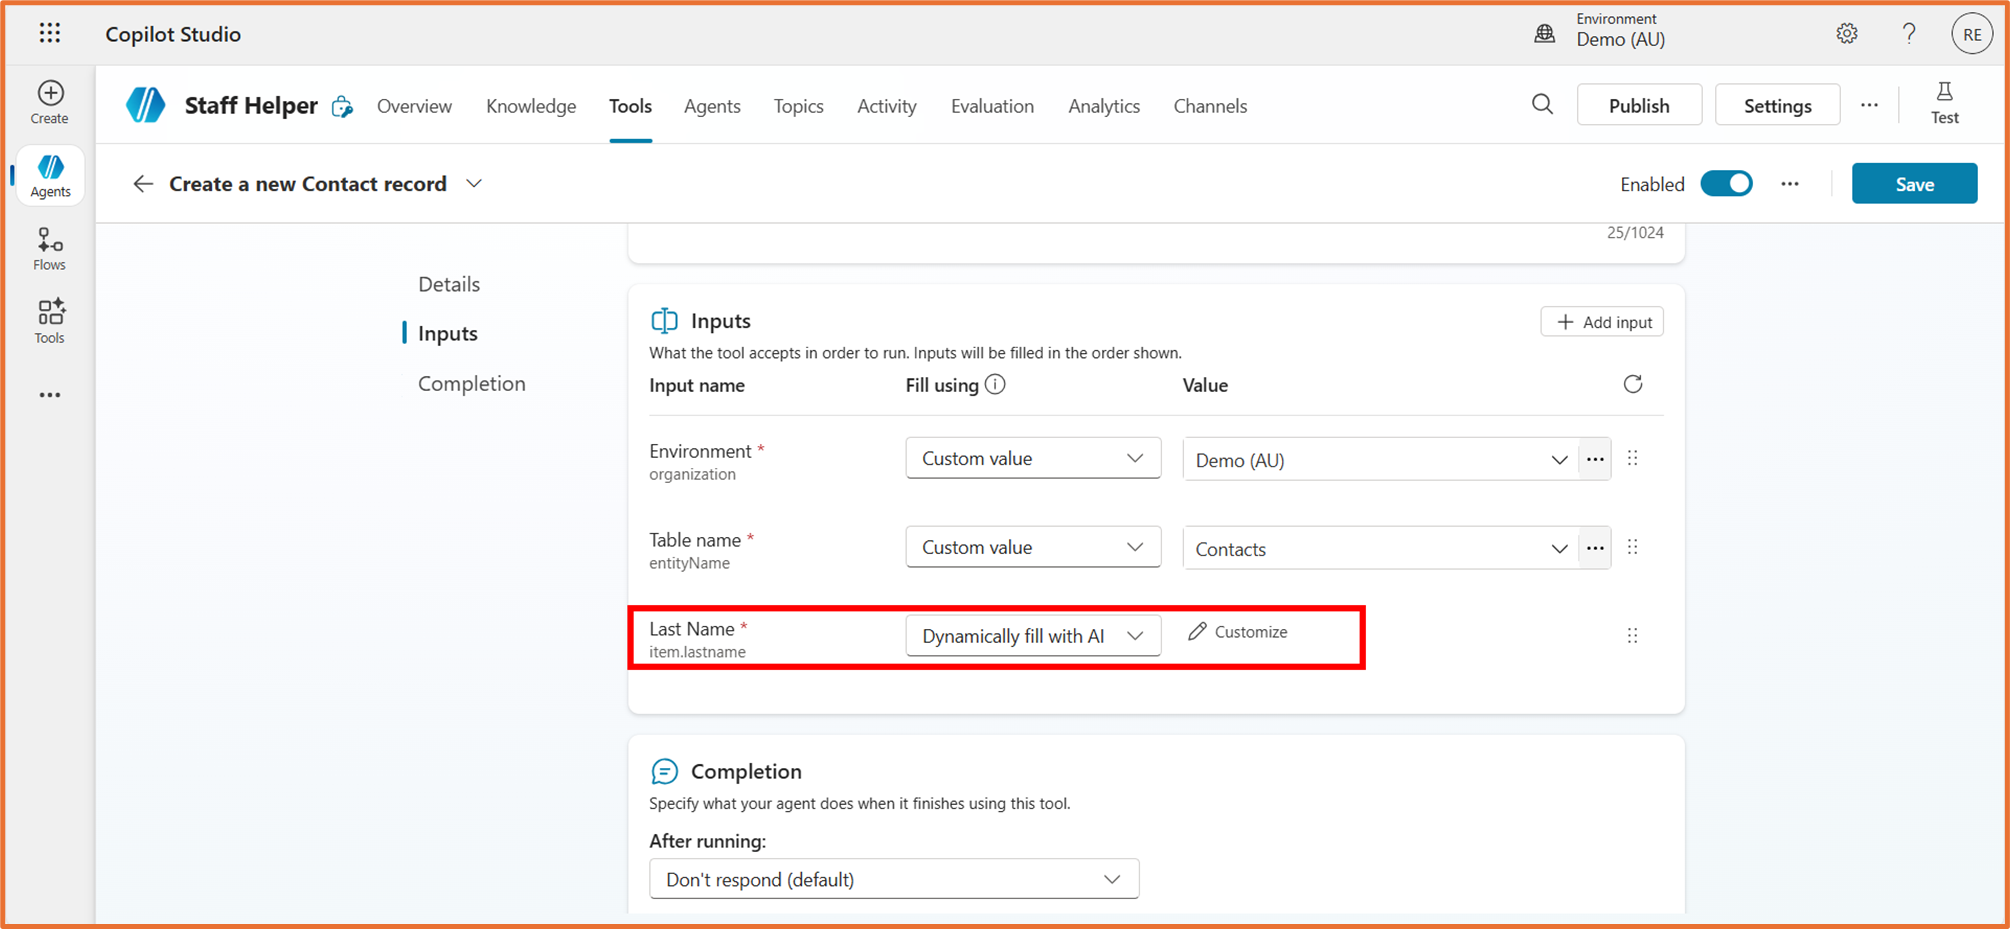
Task: Refresh the inputs list
Action: (1632, 385)
